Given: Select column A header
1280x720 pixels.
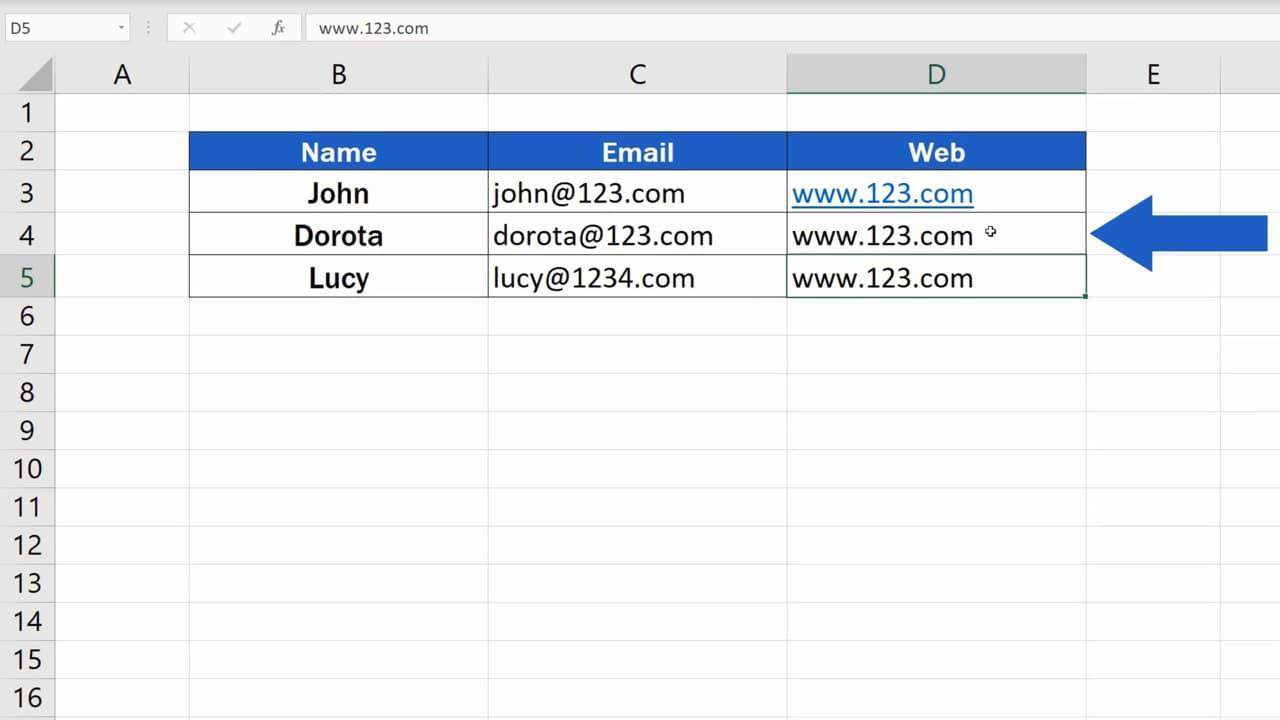Looking at the screenshot, I should [x=122, y=74].
